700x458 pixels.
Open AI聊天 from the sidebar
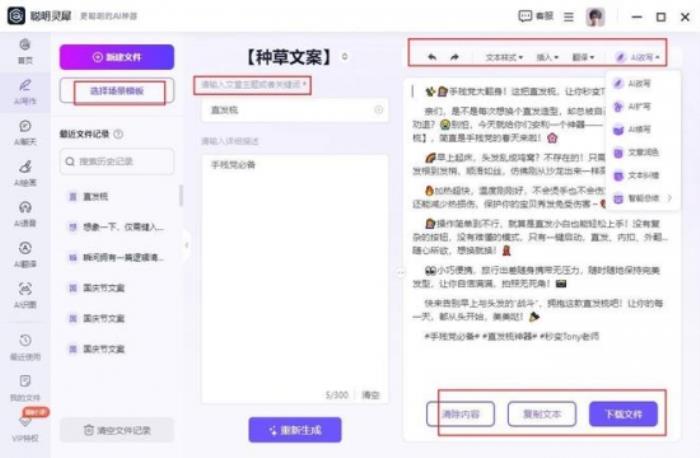click(25, 133)
